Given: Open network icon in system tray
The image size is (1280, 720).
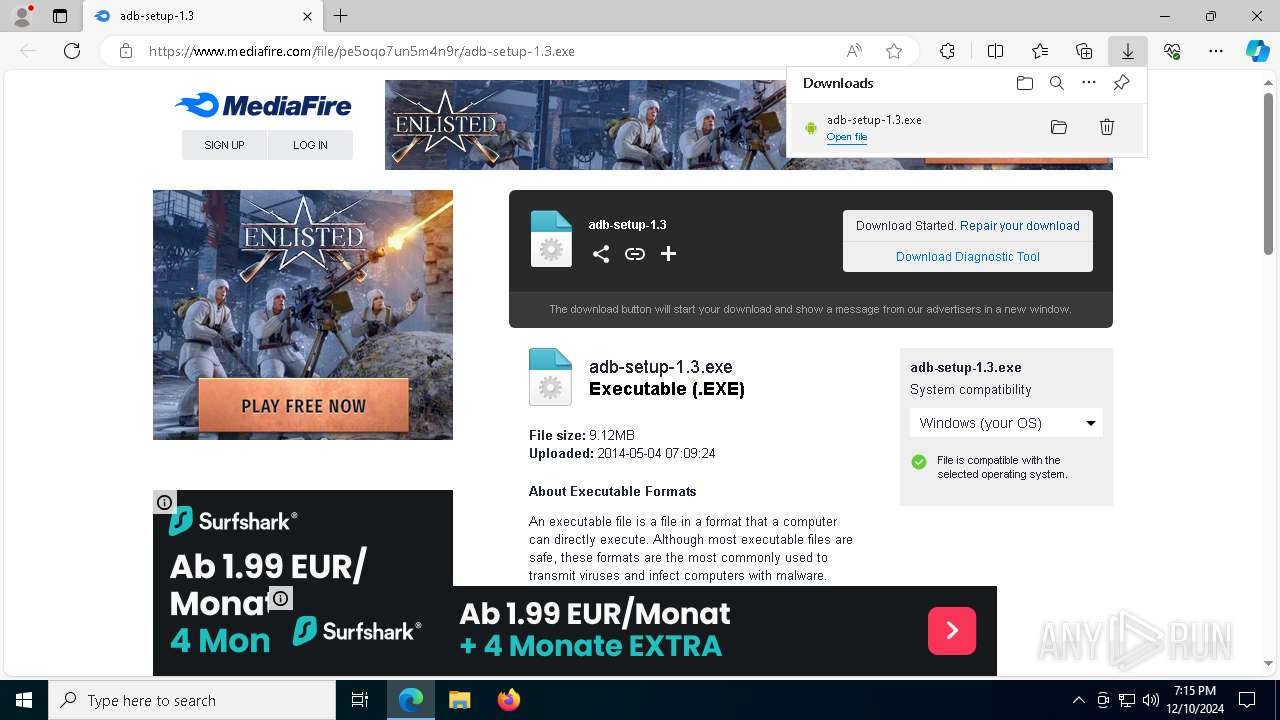Looking at the screenshot, I should click(1126, 700).
